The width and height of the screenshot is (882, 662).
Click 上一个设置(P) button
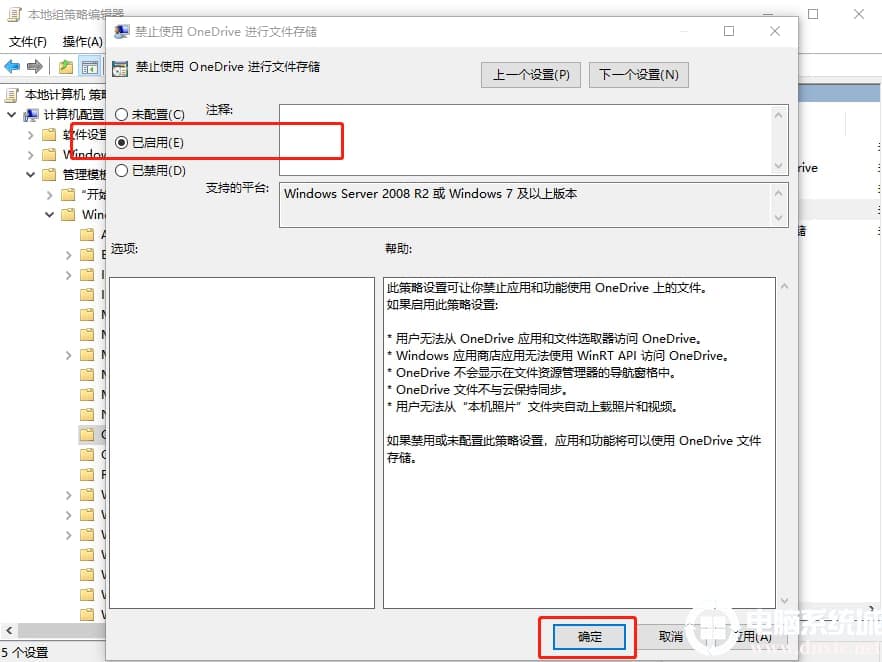(530, 75)
